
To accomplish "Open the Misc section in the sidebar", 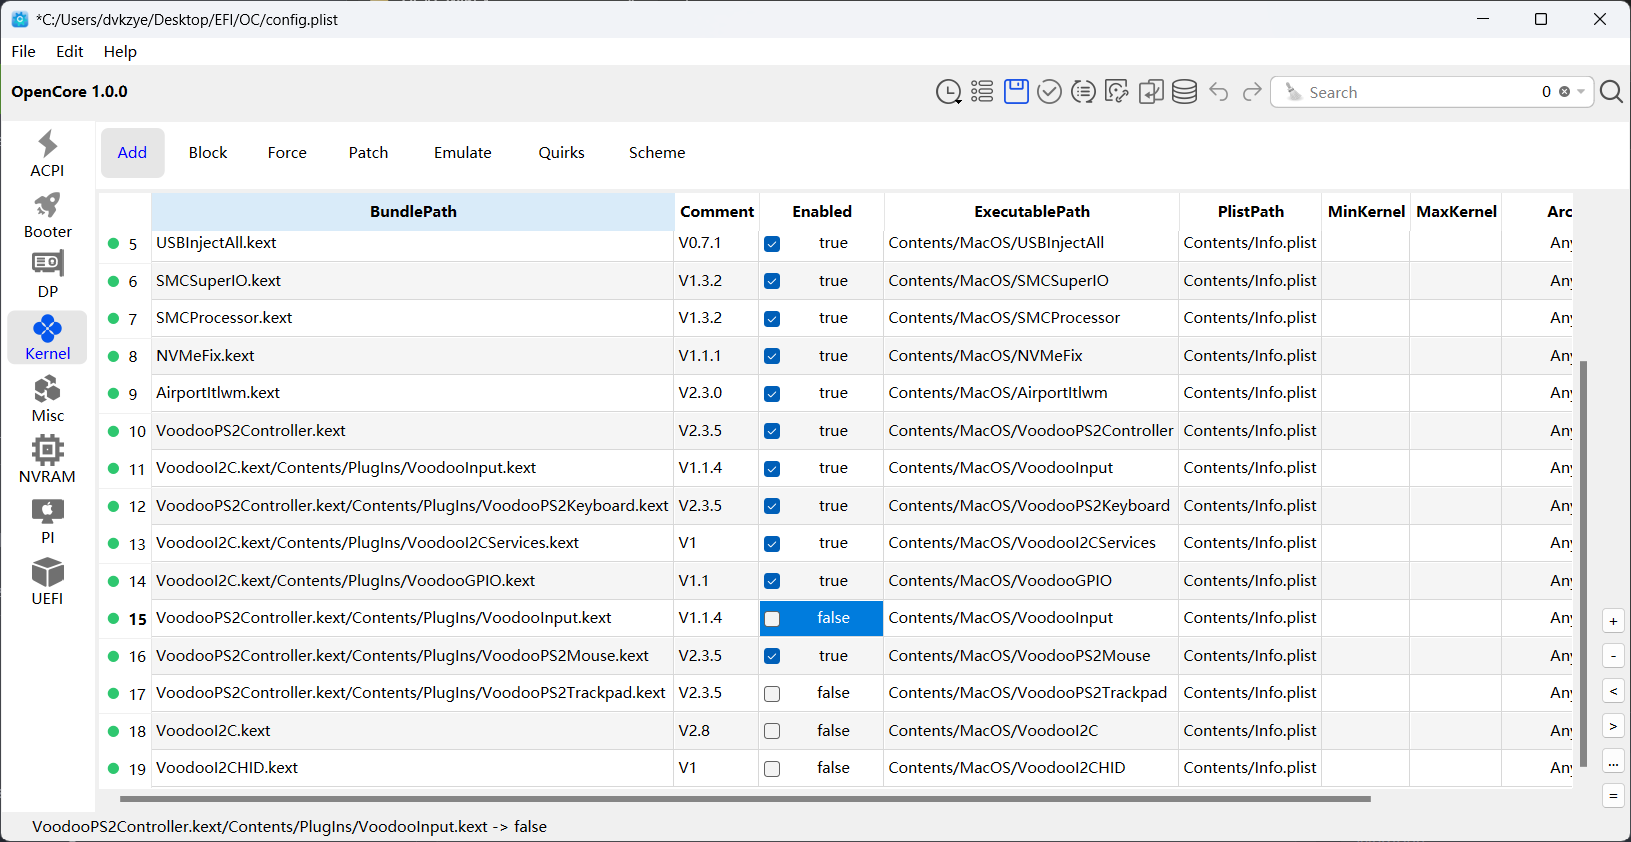I will tap(47, 399).
